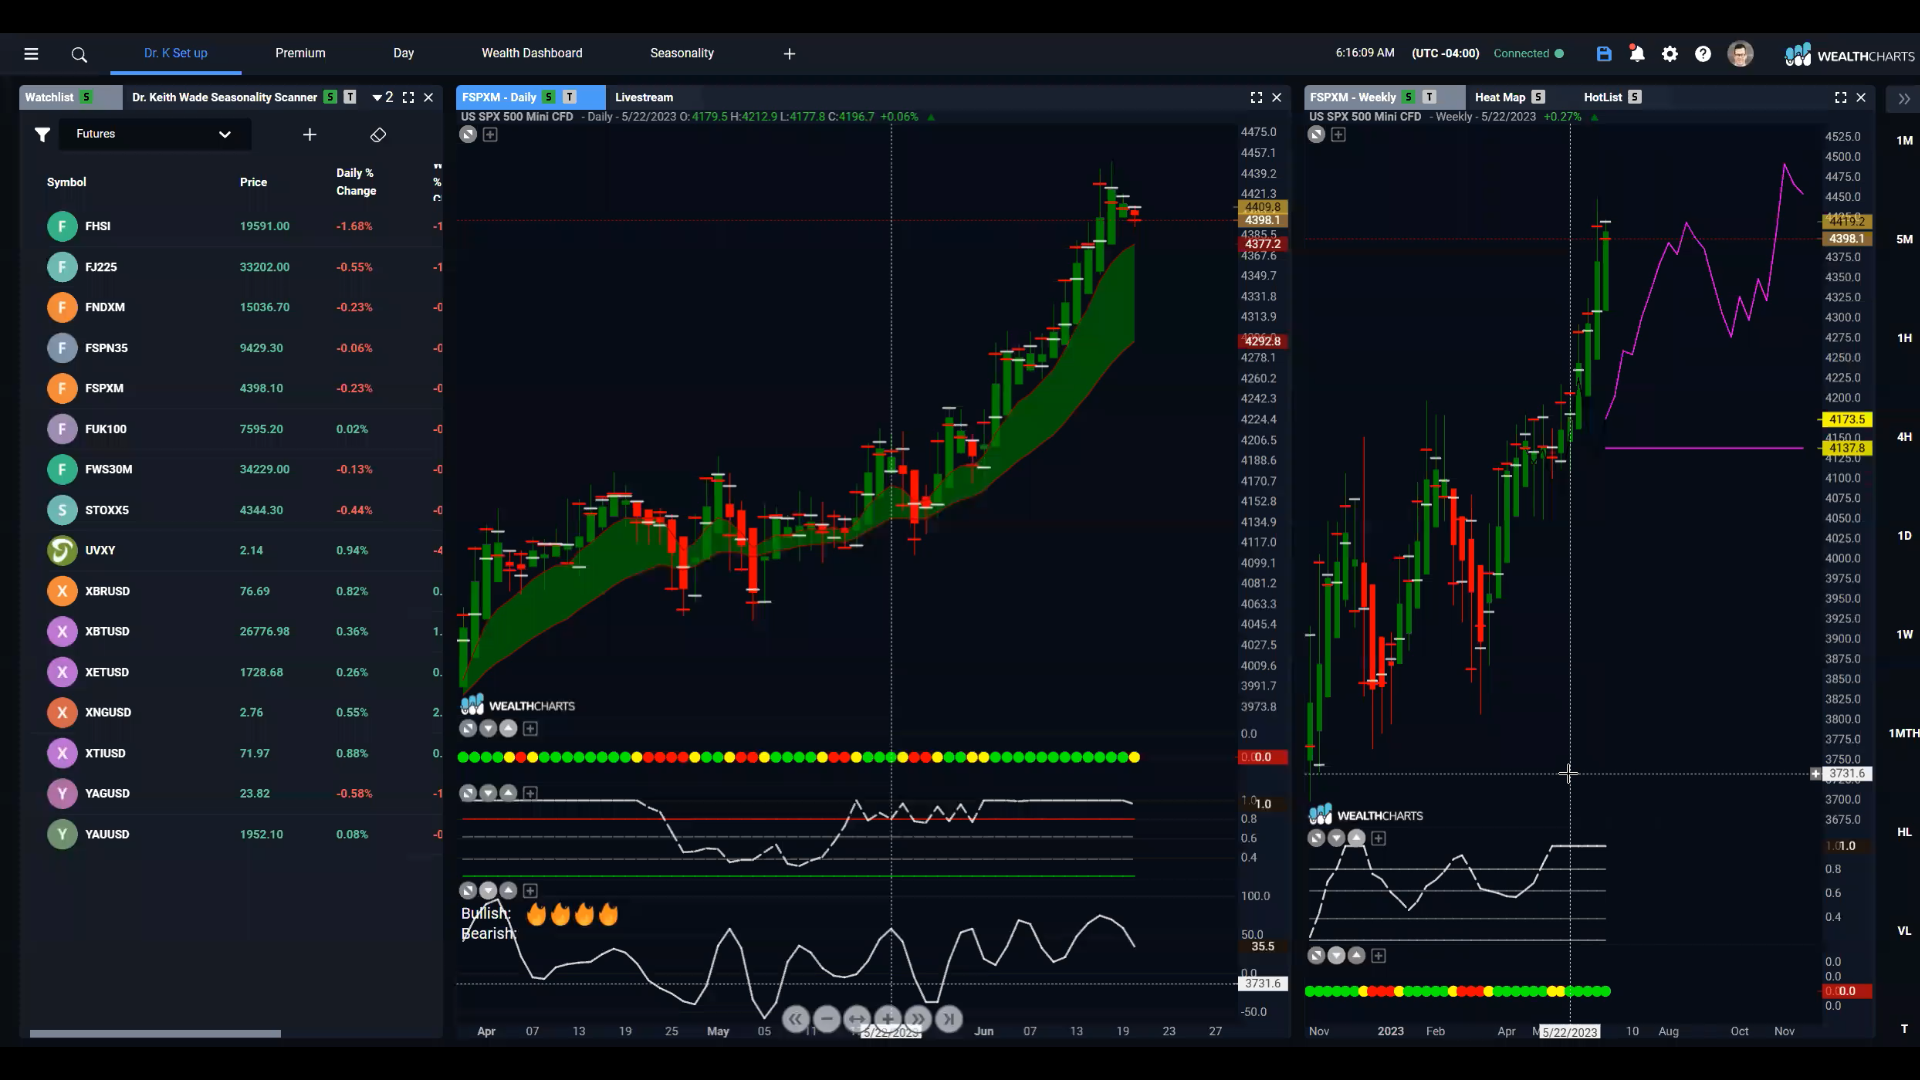Move the weekly oscillator pane down
Viewport: 1920px width, 1080px height.
tap(1336, 838)
